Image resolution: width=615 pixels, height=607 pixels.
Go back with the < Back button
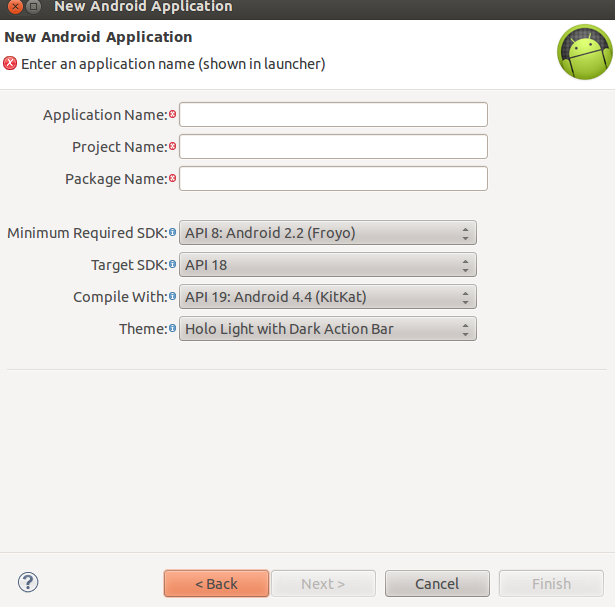click(x=217, y=583)
